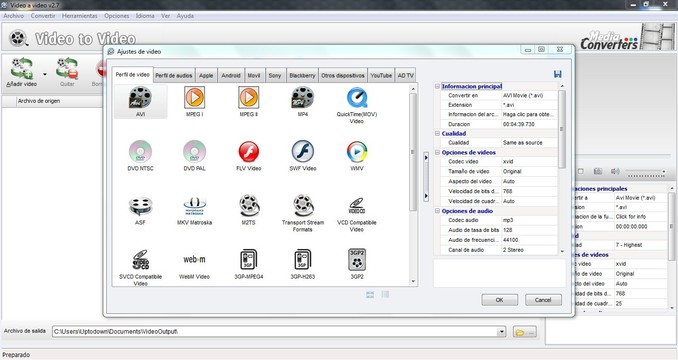This screenshot has height=360, width=678.
Task: Choose the MPEG II format icon
Action: click(249, 97)
